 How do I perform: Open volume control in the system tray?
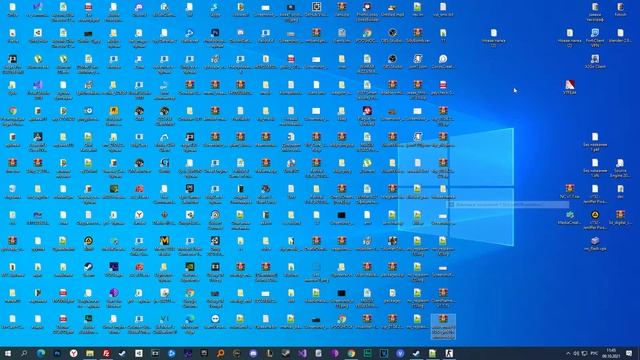[576, 353]
